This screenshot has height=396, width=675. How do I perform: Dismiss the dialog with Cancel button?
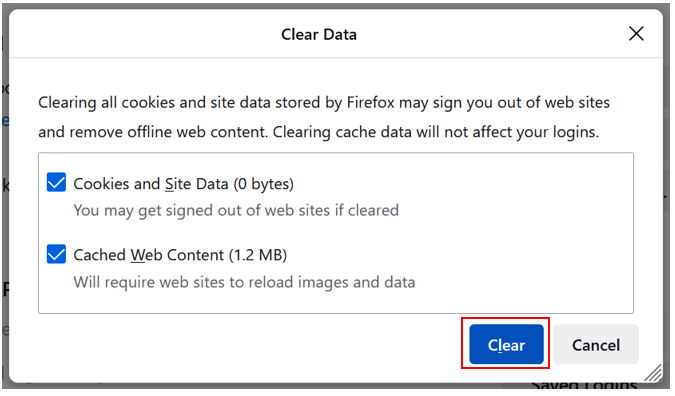(596, 344)
